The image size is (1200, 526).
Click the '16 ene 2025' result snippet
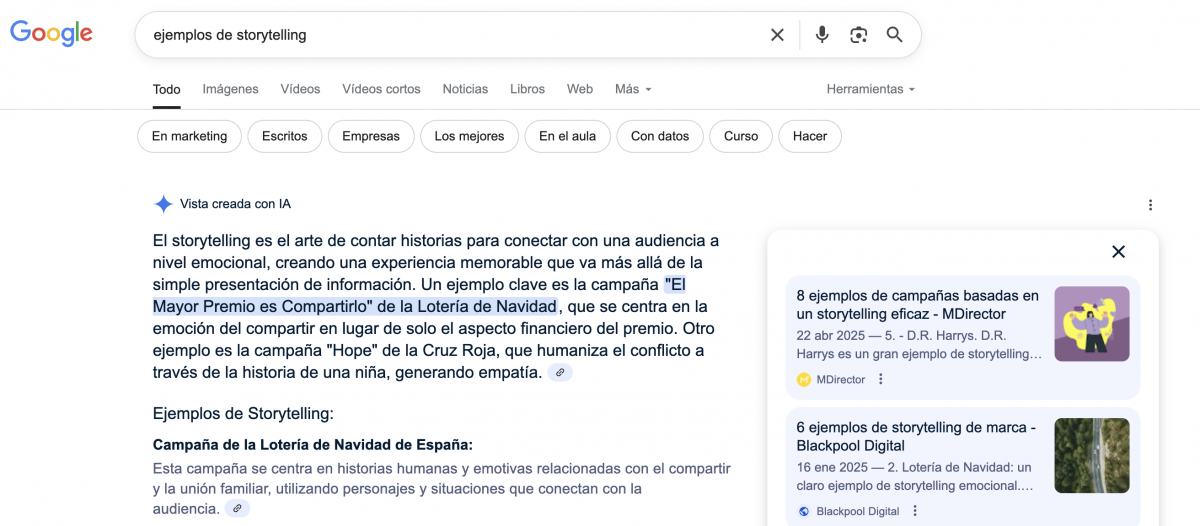(x=916, y=476)
